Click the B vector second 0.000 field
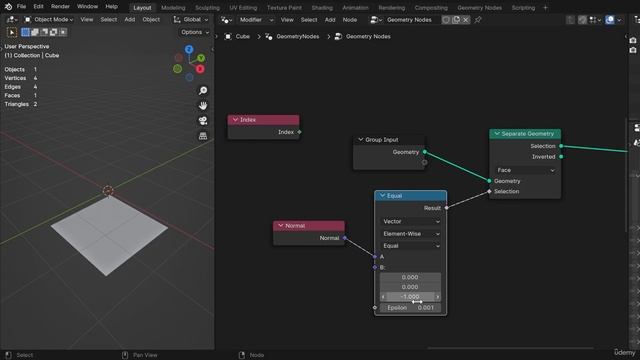 [410, 287]
